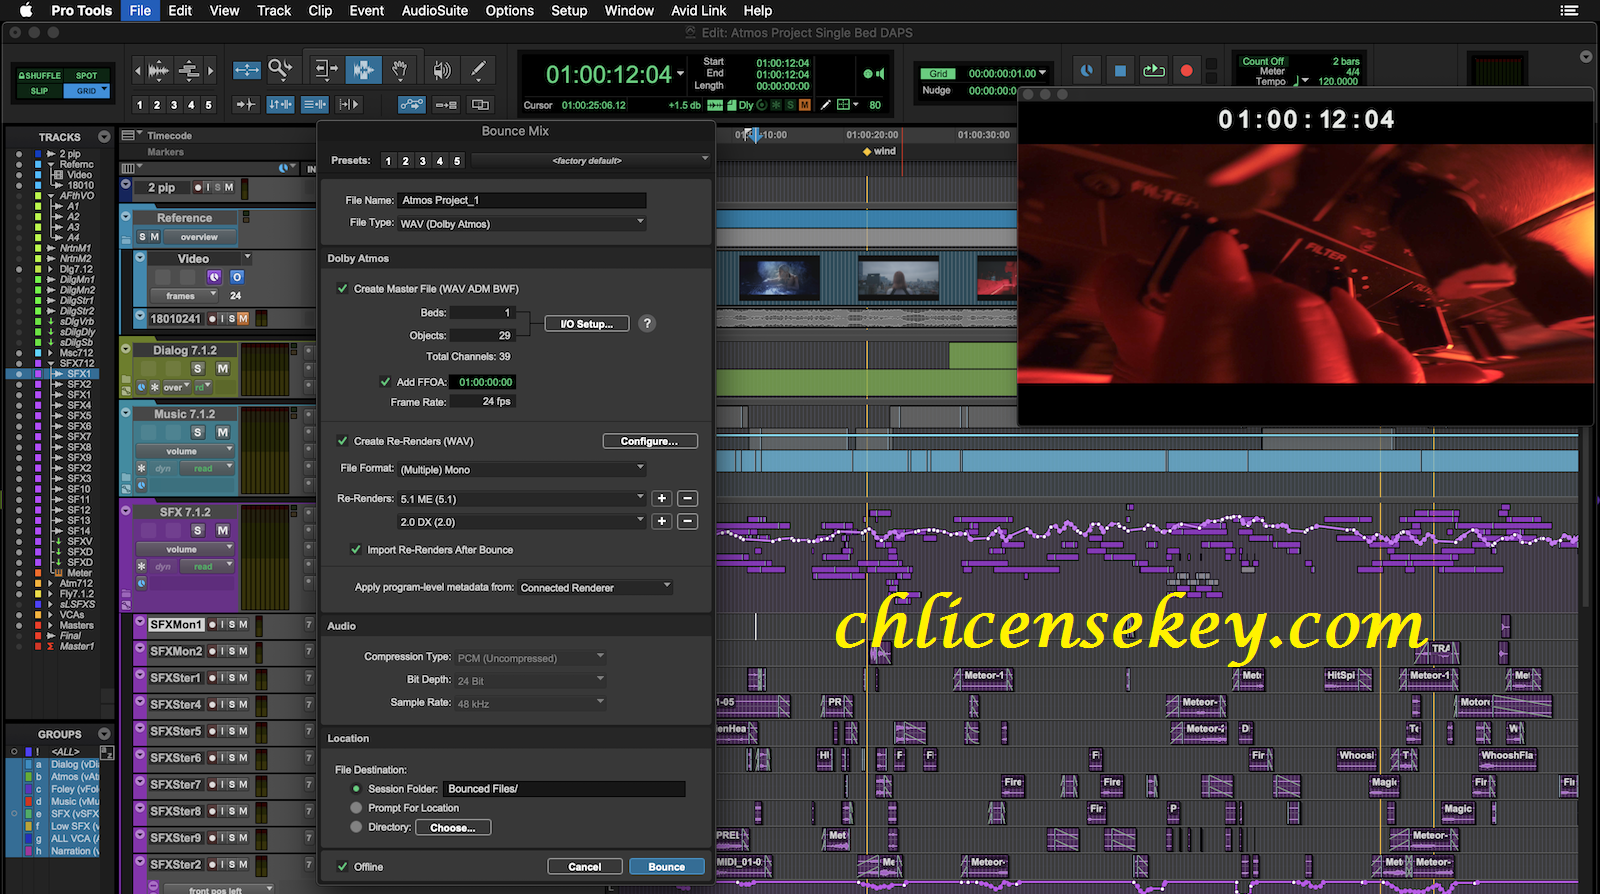Open the Apple menu

[x=26, y=10]
